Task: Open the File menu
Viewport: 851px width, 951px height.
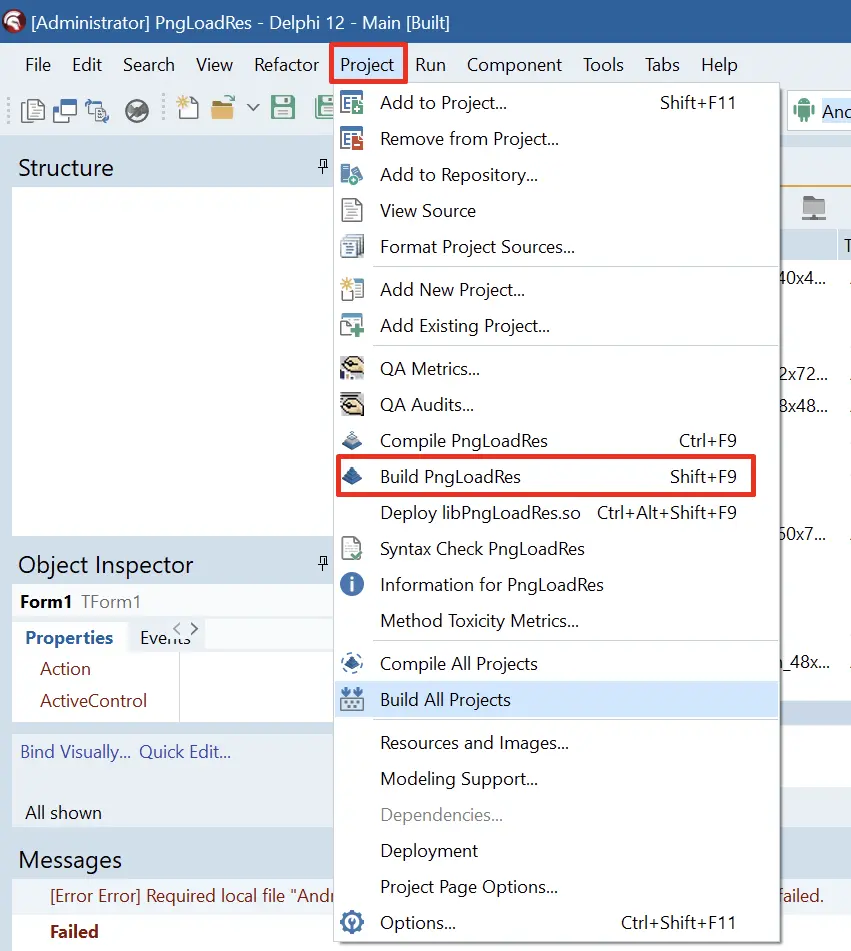Action: click(x=38, y=64)
